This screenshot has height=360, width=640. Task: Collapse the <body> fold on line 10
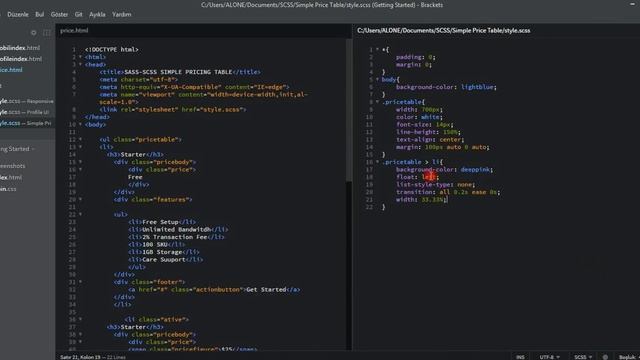point(80,124)
